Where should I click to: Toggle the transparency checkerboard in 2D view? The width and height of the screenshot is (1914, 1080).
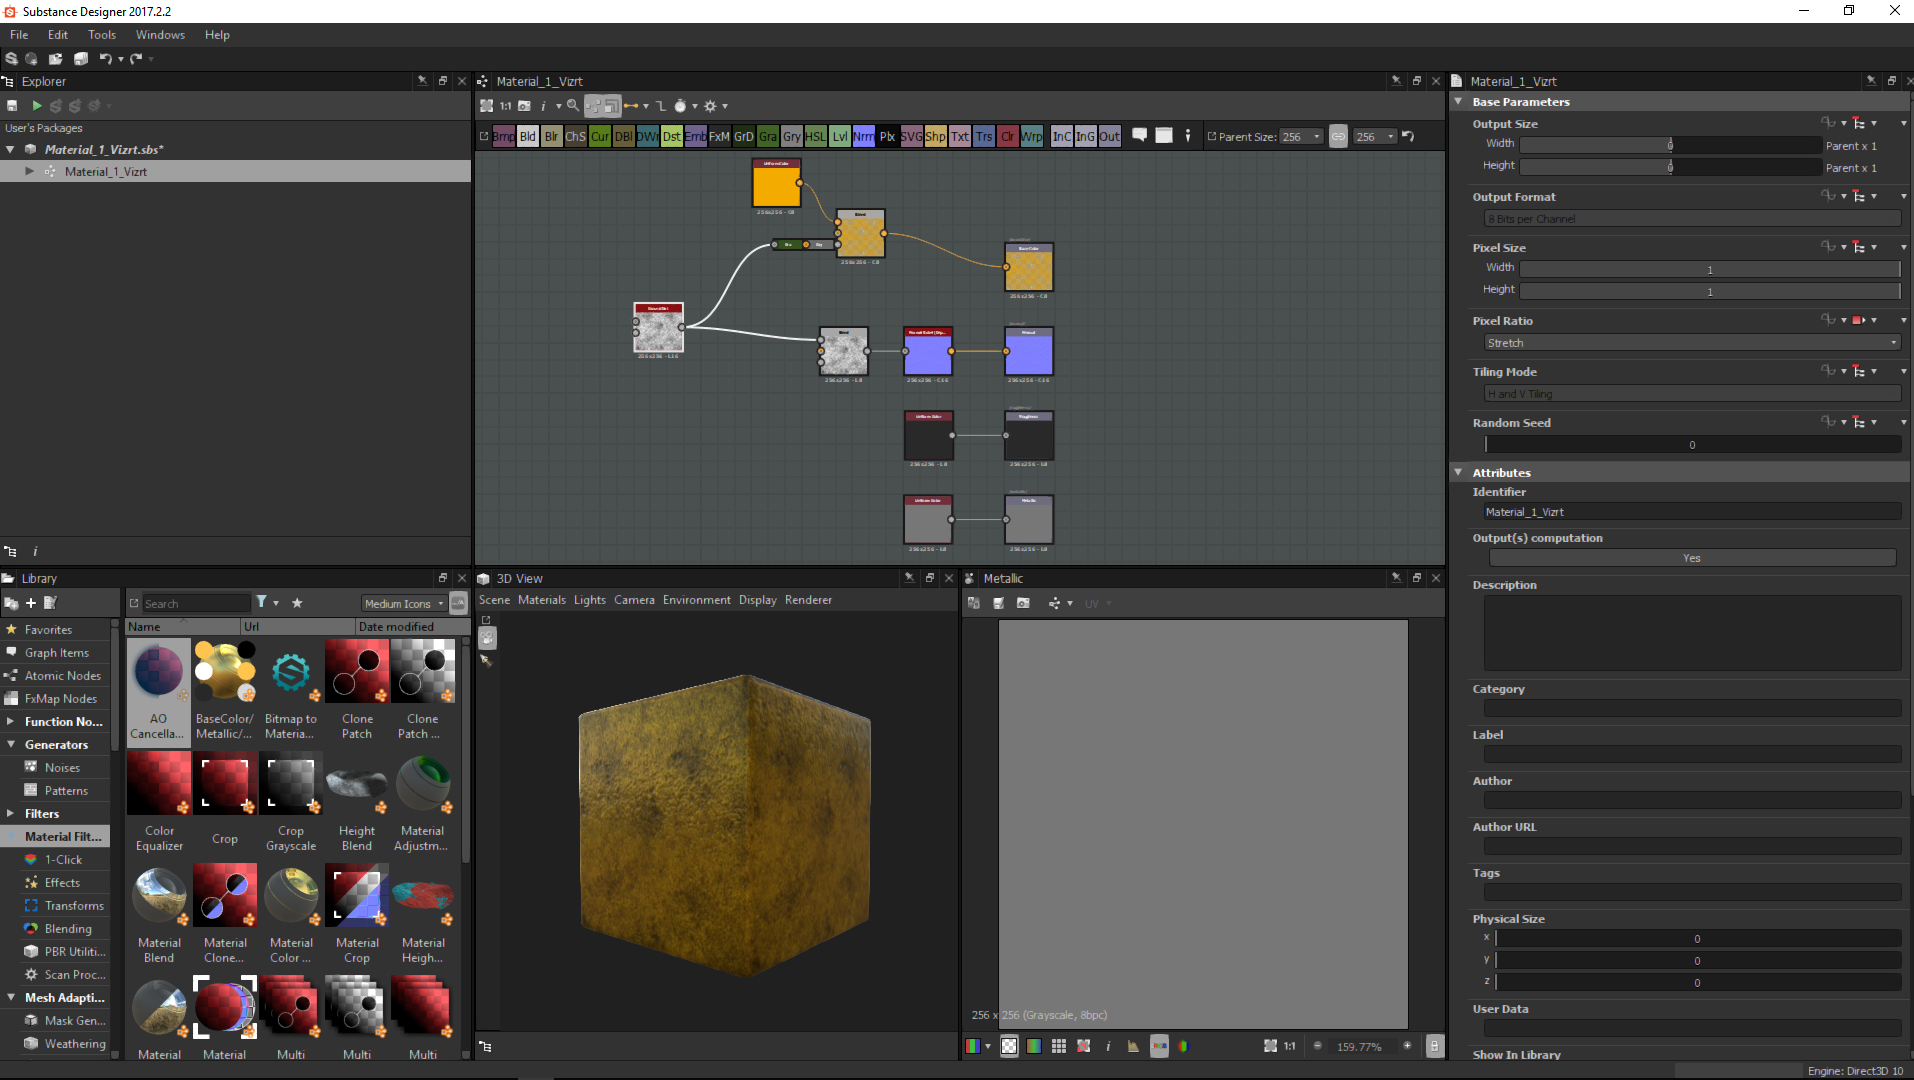pos(1009,1046)
